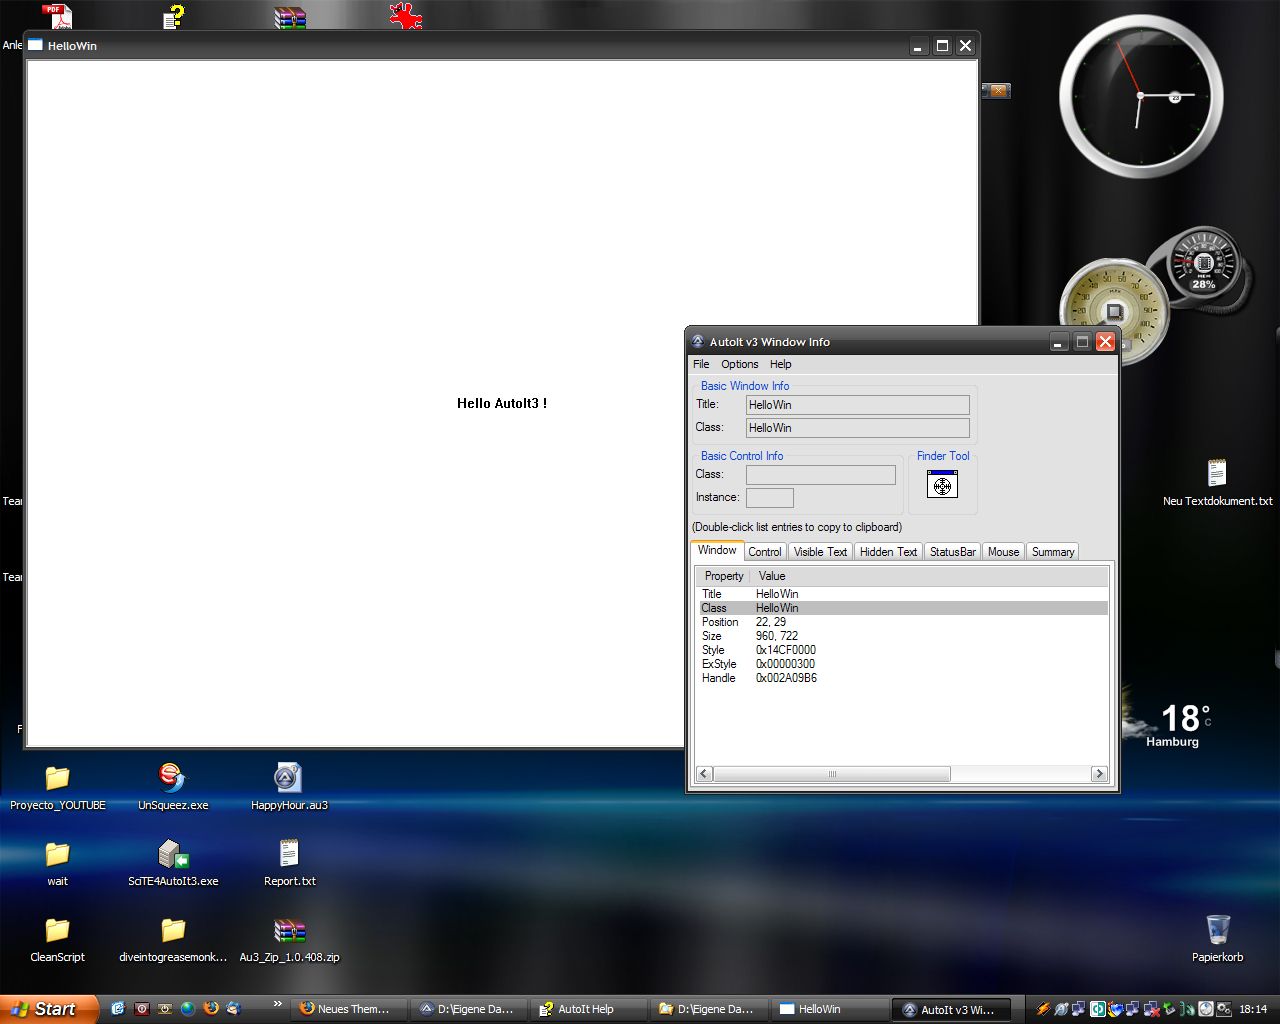The height and width of the screenshot is (1024, 1280).
Task: Open the SciTE4AutoIt3.exe installer icon
Action: [x=173, y=854]
